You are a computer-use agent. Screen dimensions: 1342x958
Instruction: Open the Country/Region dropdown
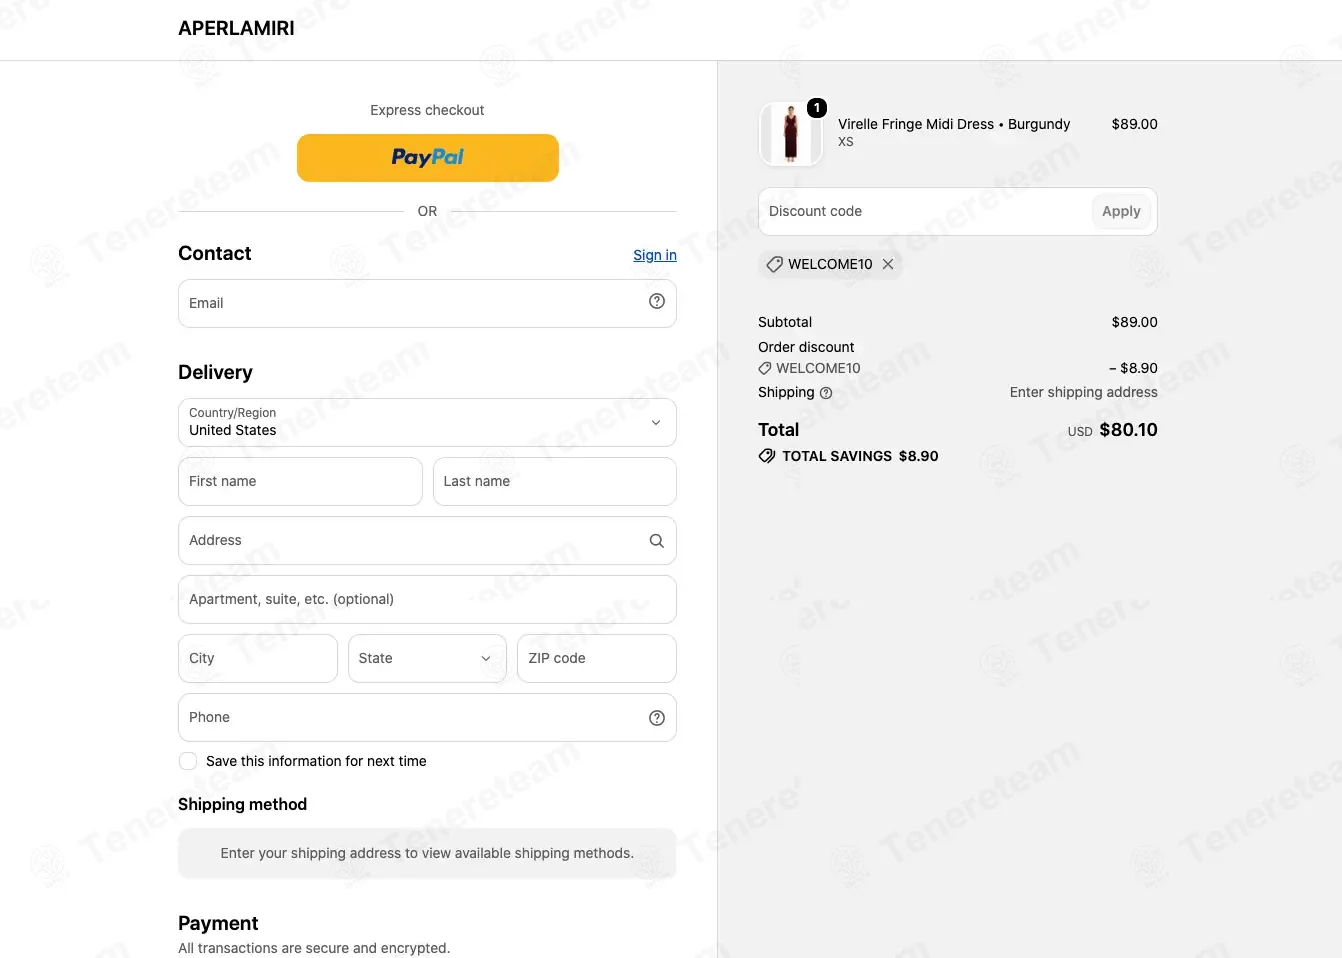point(427,422)
